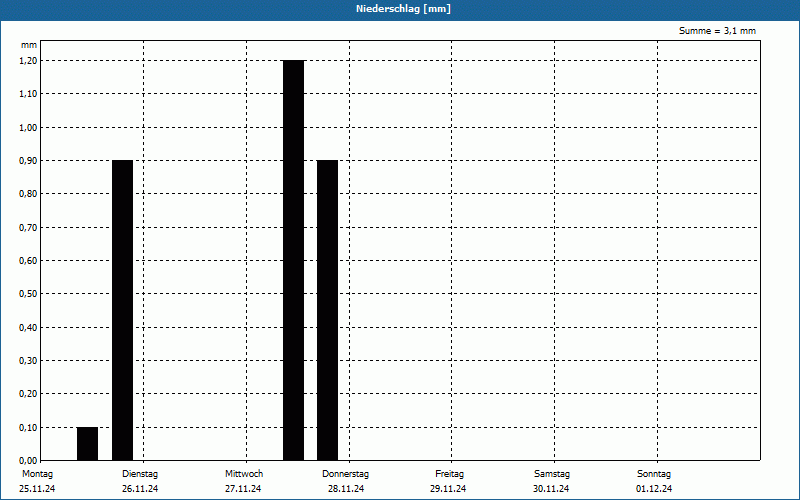Screen dimensions: 800x500
Task: Select the Freitag day label
Action: (449, 474)
